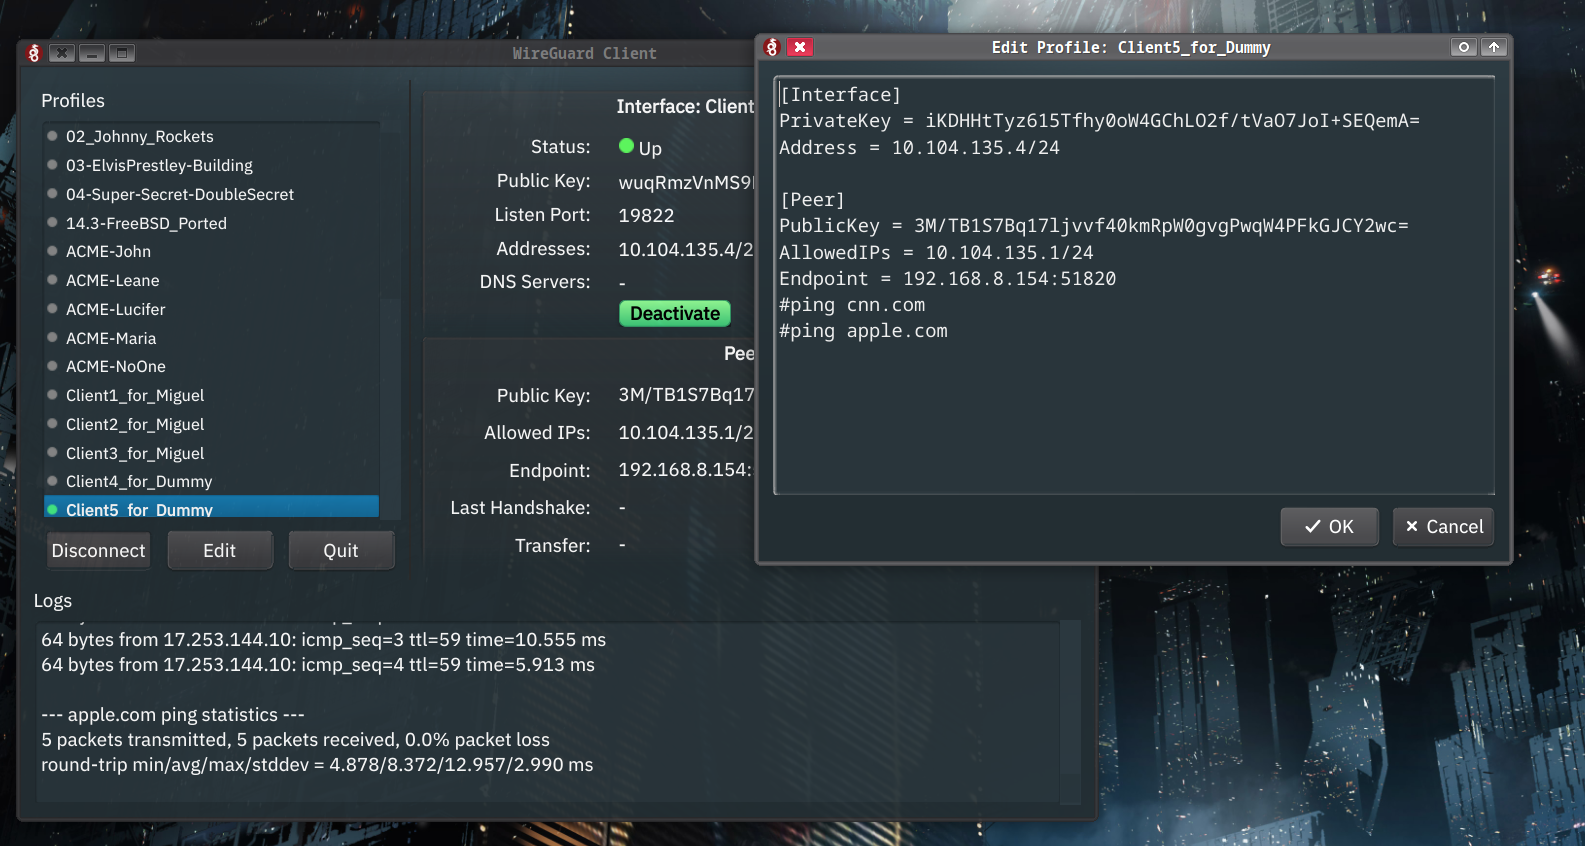The height and width of the screenshot is (846, 1585).
Task: Click the up-arrow button in Edit Profile title bar
Action: (x=1493, y=47)
